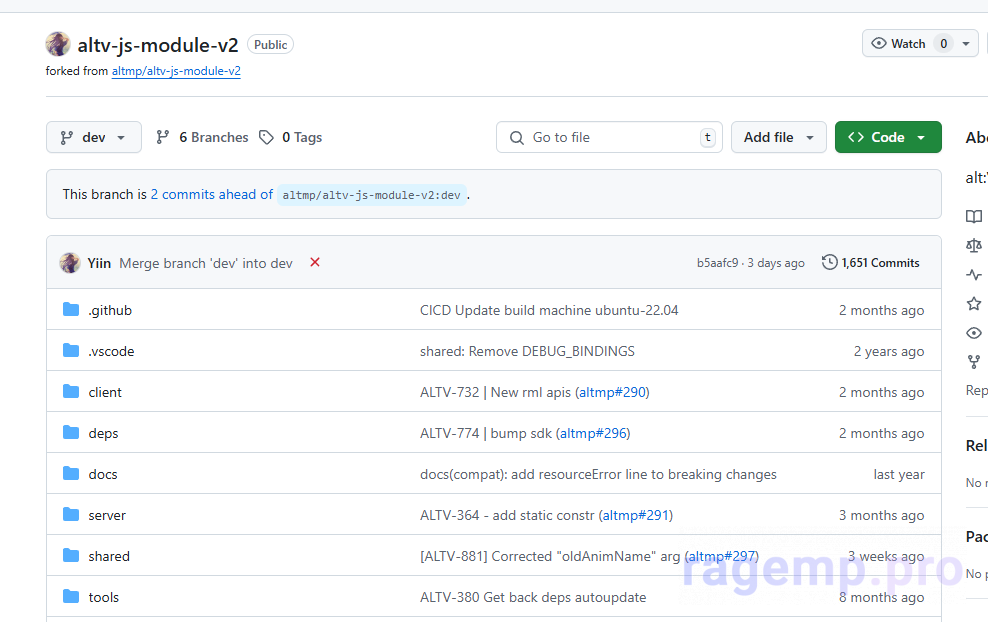Open the dev branch selector dropdown
This screenshot has width=988, height=622.
click(x=94, y=137)
